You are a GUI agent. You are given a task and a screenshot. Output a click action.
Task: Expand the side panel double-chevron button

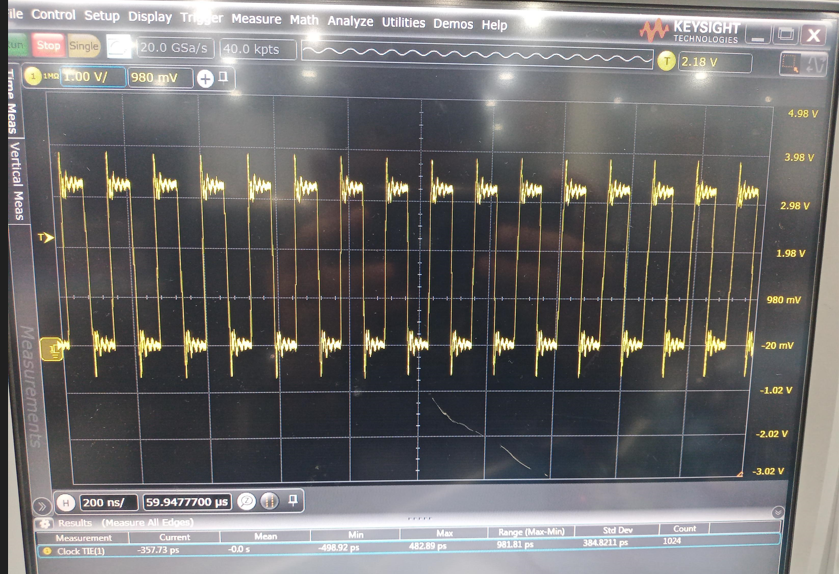click(42, 506)
